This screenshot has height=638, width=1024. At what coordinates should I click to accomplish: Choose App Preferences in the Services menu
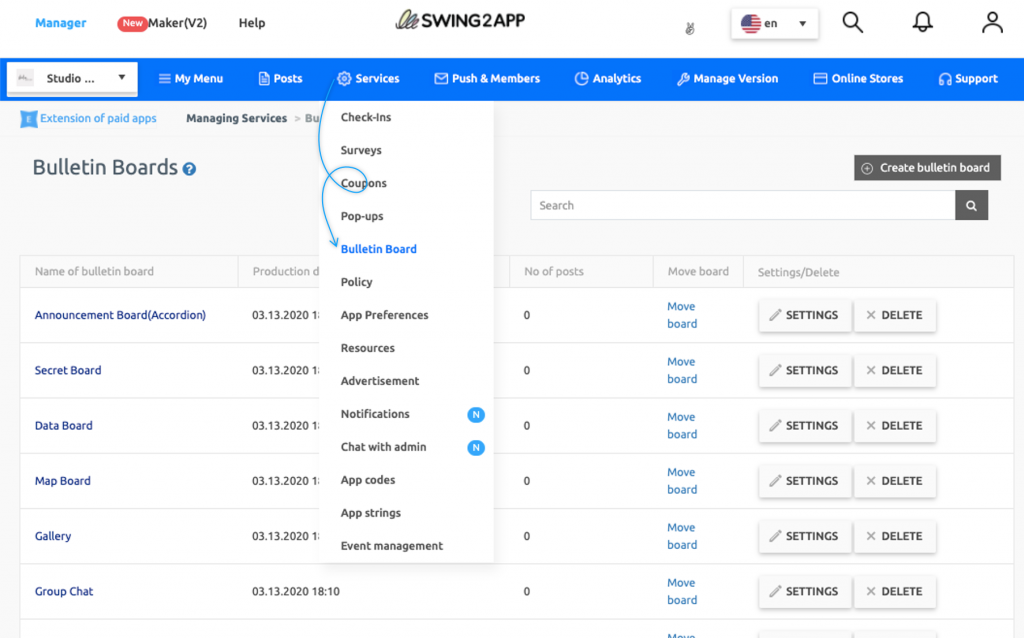point(384,315)
